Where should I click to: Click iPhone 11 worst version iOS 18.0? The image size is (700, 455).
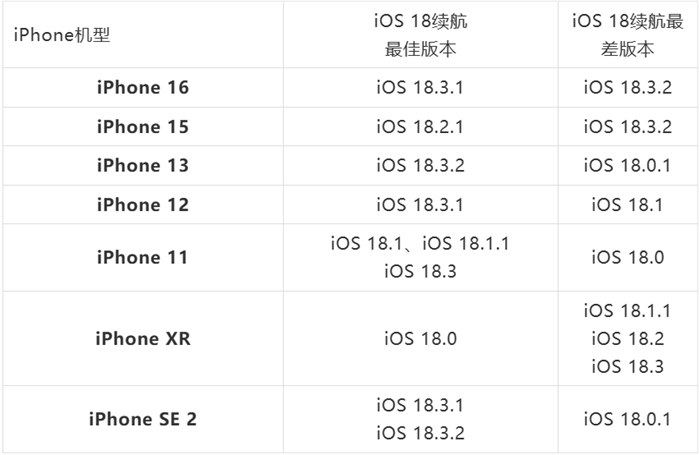pyautogui.click(x=628, y=257)
